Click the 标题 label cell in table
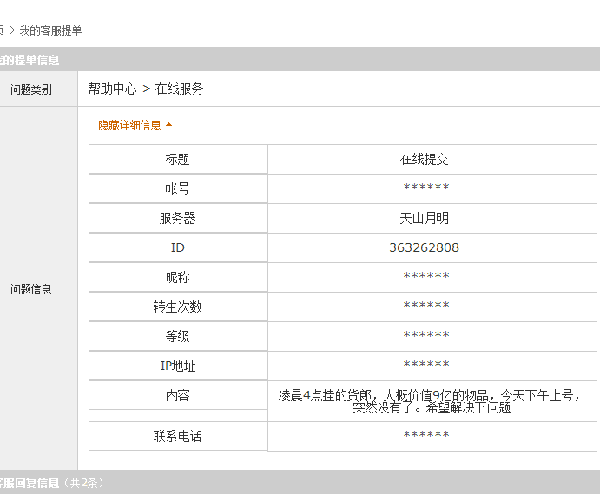The width and height of the screenshot is (600, 495). pyautogui.click(x=177, y=159)
